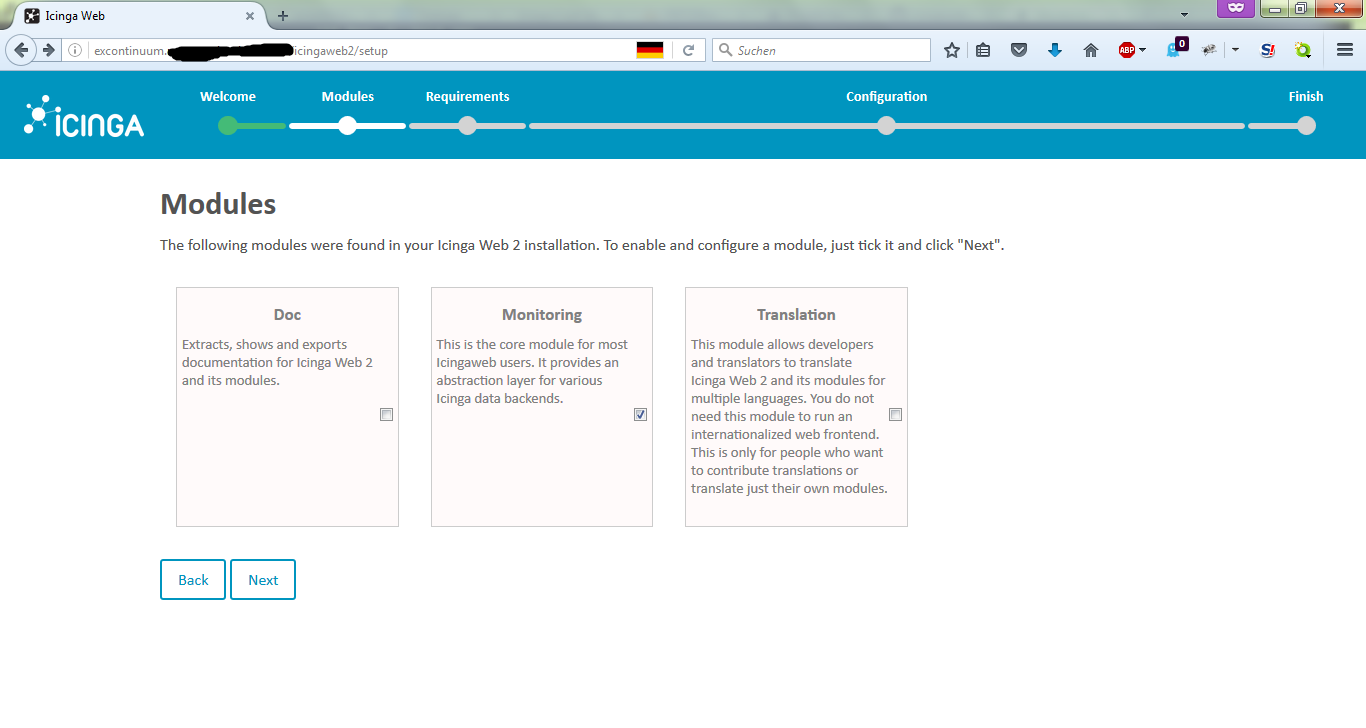The image size is (1366, 728).
Task: Click the Translation module title
Action: [796, 315]
